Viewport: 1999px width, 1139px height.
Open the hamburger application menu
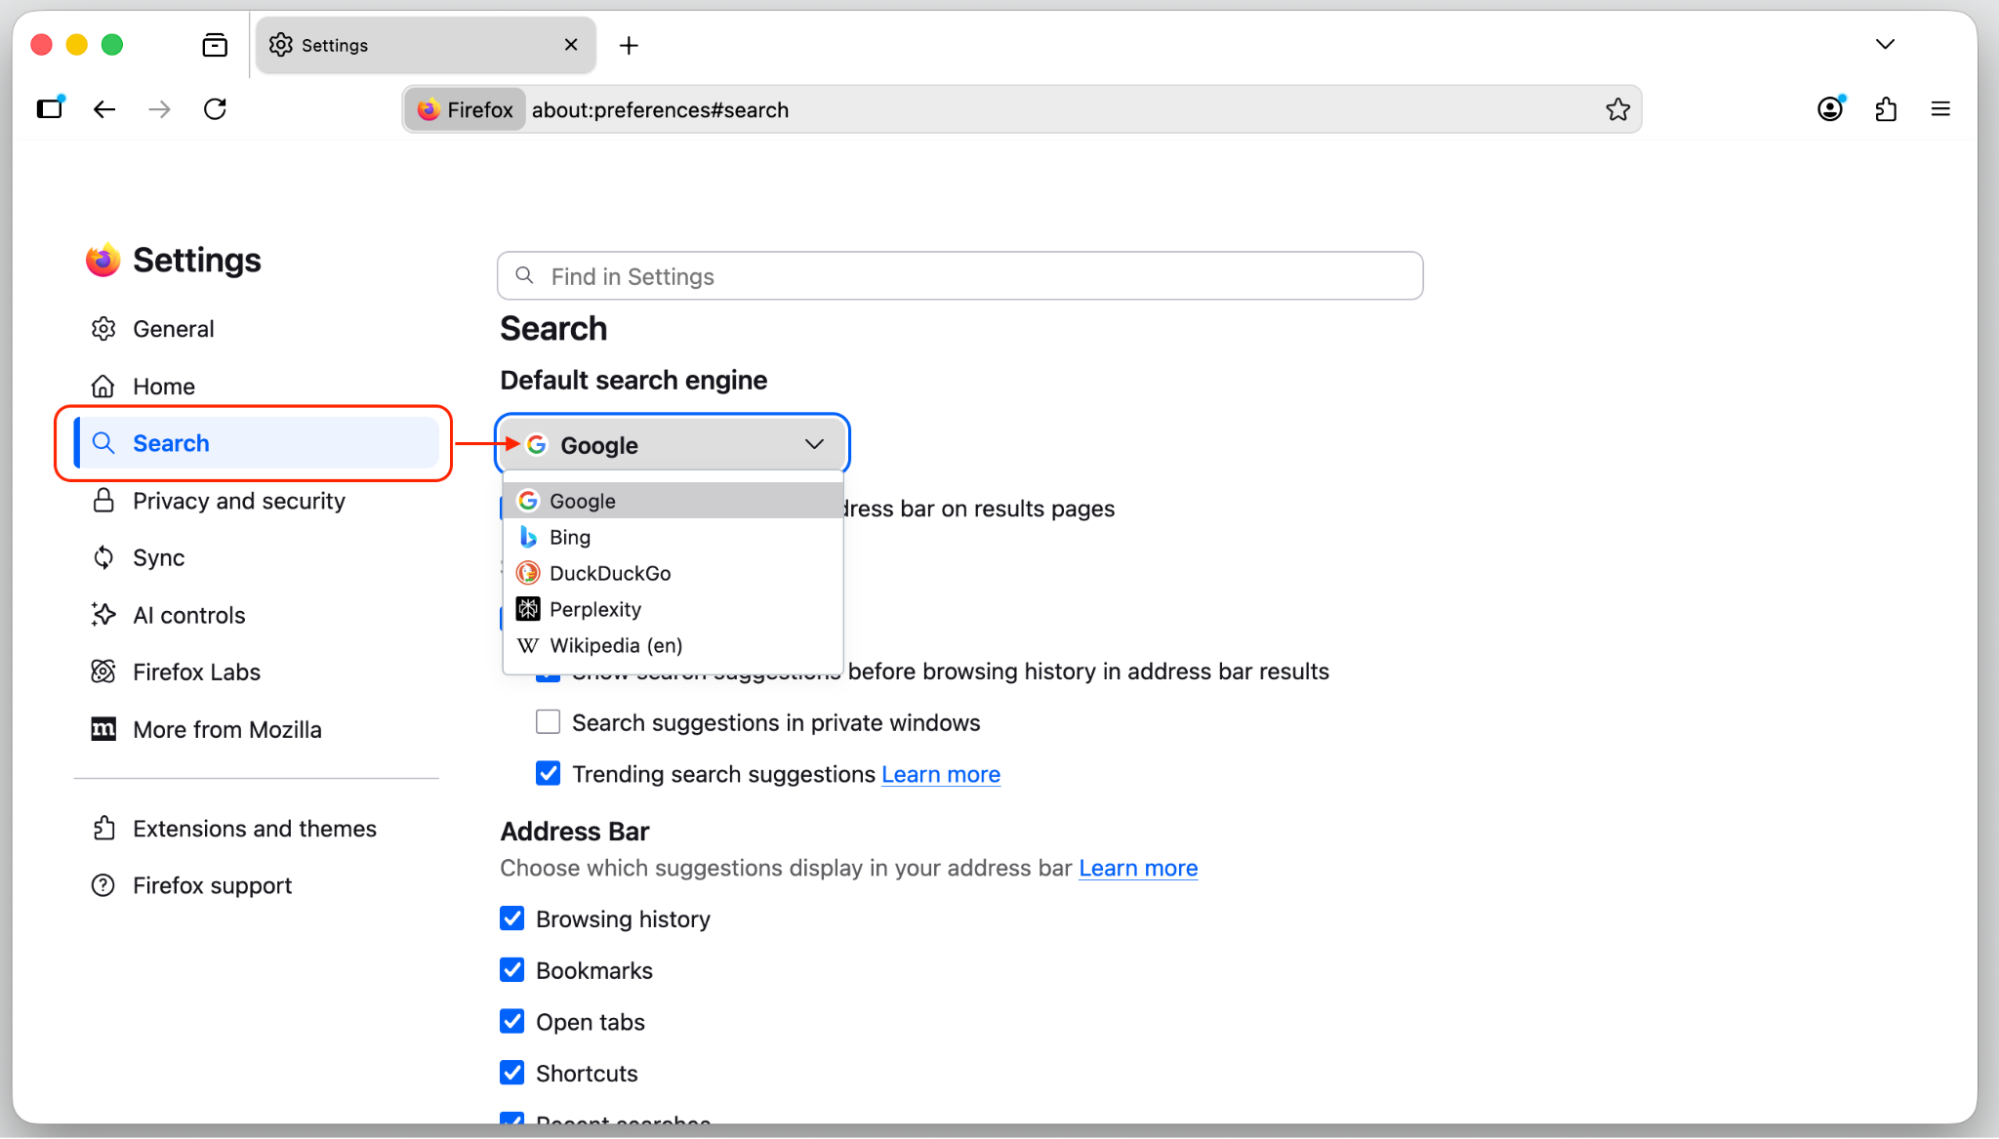point(1940,109)
